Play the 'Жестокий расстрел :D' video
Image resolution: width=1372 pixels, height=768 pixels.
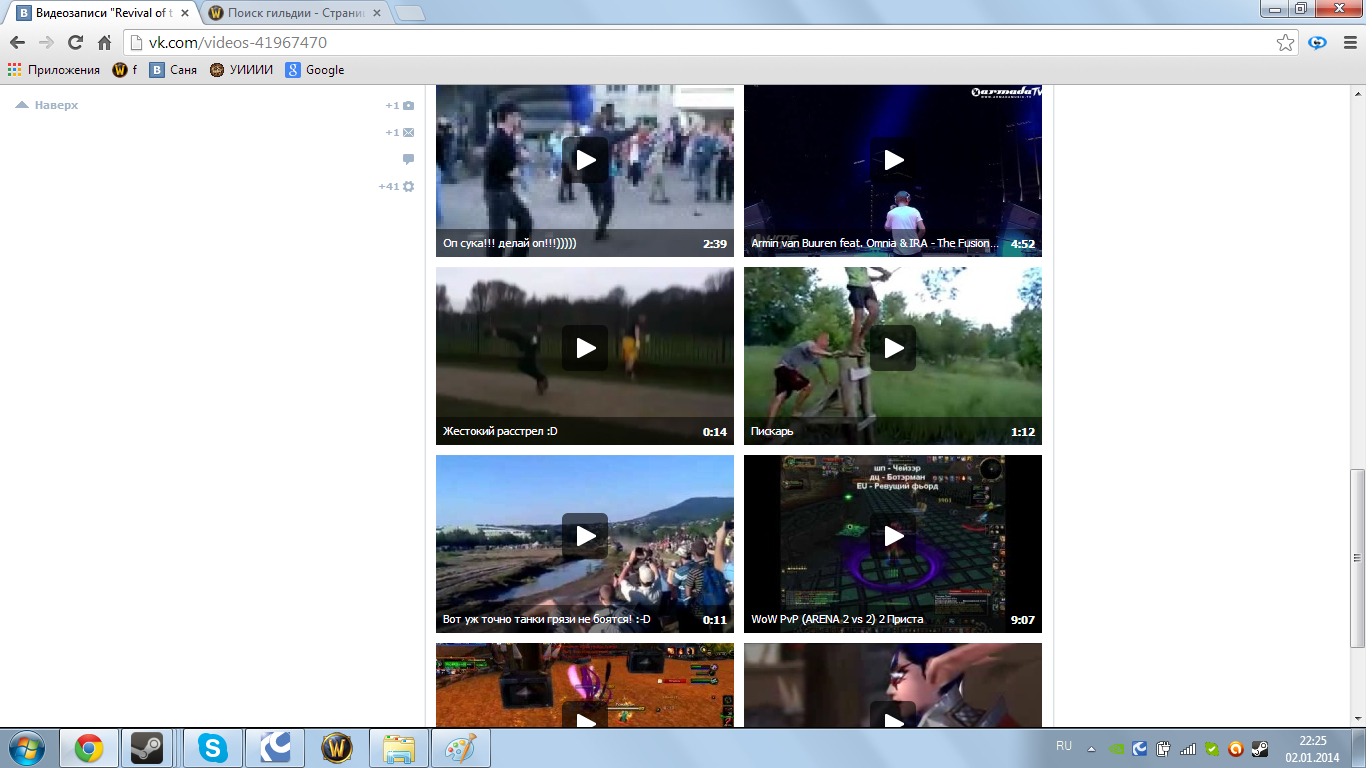pos(585,348)
